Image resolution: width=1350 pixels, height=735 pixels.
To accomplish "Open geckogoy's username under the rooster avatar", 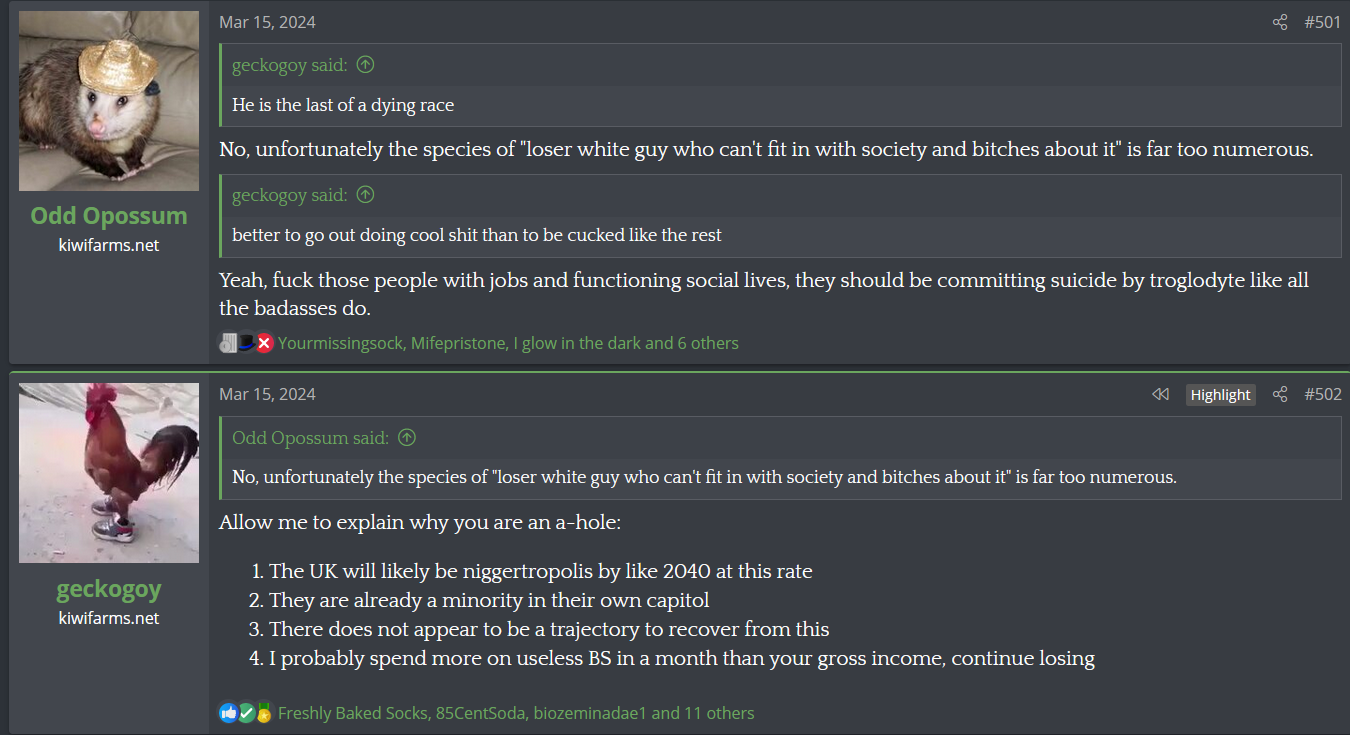I will [x=109, y=589].
